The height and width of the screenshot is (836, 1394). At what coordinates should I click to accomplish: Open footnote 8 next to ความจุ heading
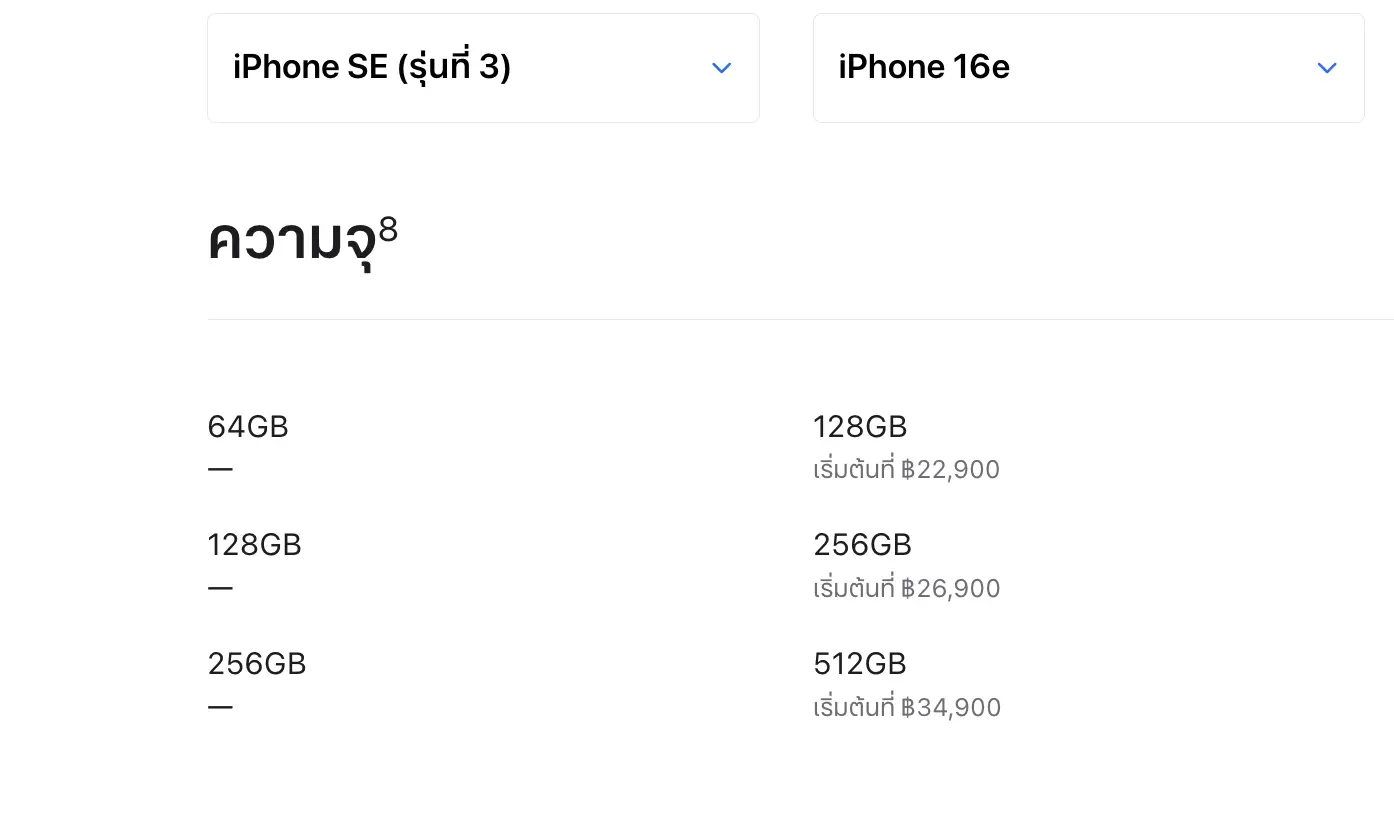(388, 229)
